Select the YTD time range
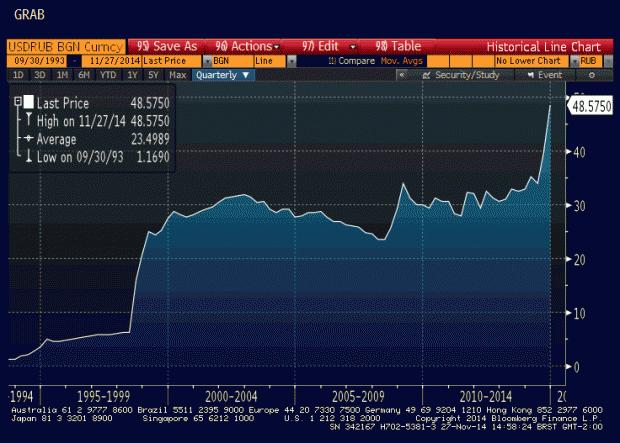Screen dimensions: 620x443 tap(108, 75)
